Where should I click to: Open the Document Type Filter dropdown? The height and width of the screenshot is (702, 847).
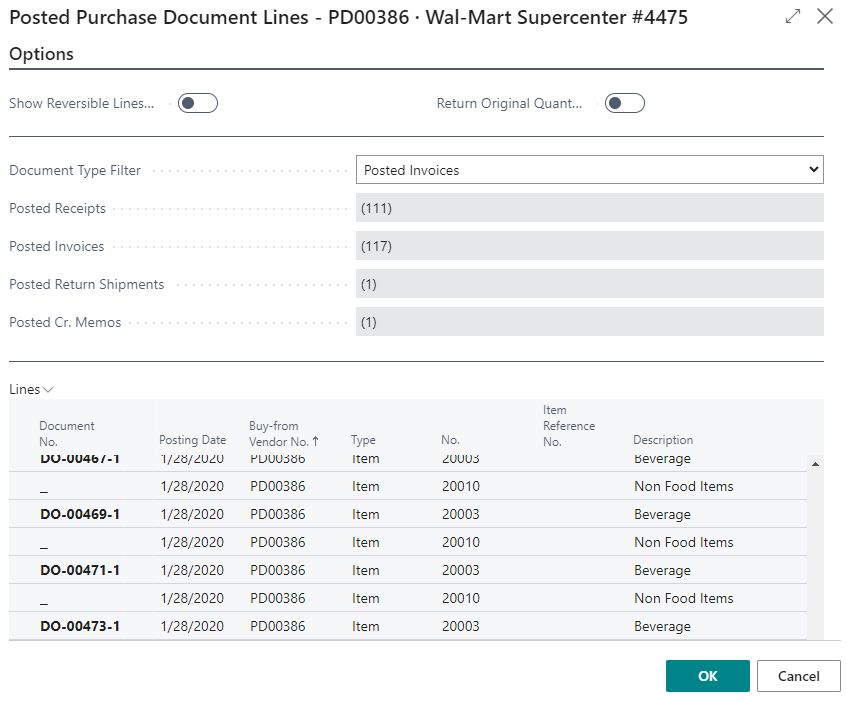(x=589, y=170)
